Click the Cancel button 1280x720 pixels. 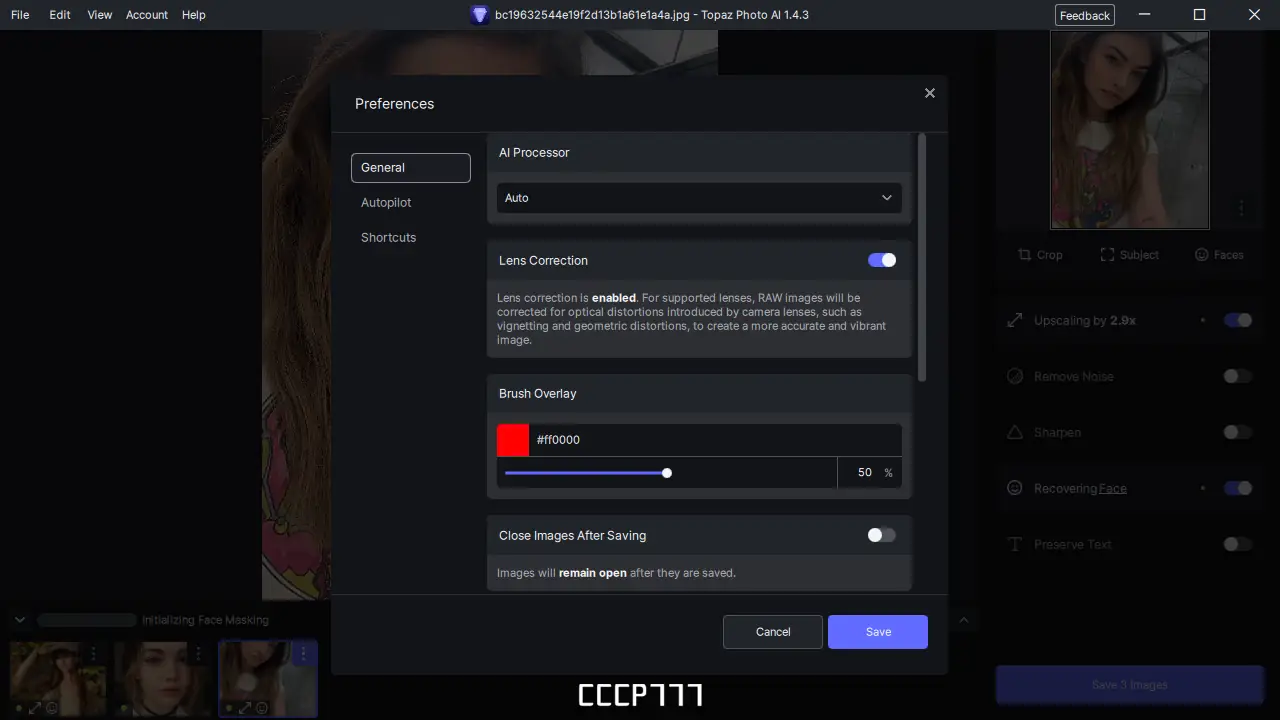(x=773, y=632)
